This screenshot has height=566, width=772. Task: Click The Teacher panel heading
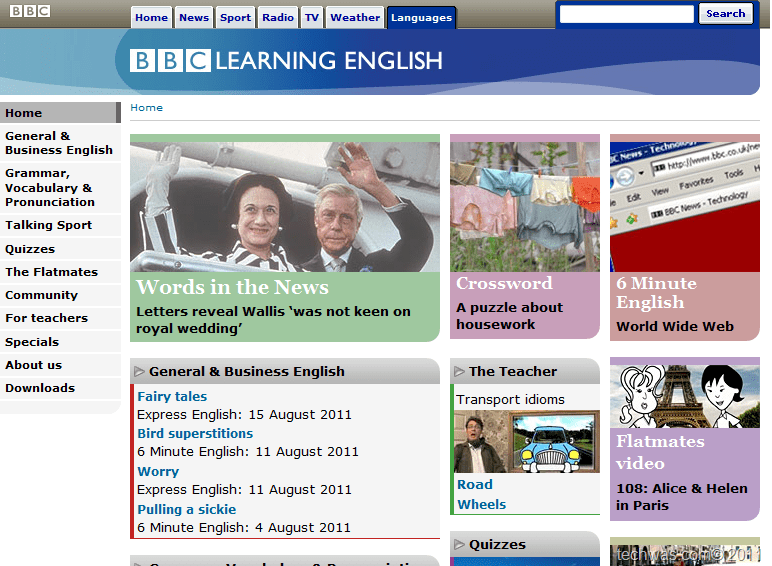coord(513,372)
